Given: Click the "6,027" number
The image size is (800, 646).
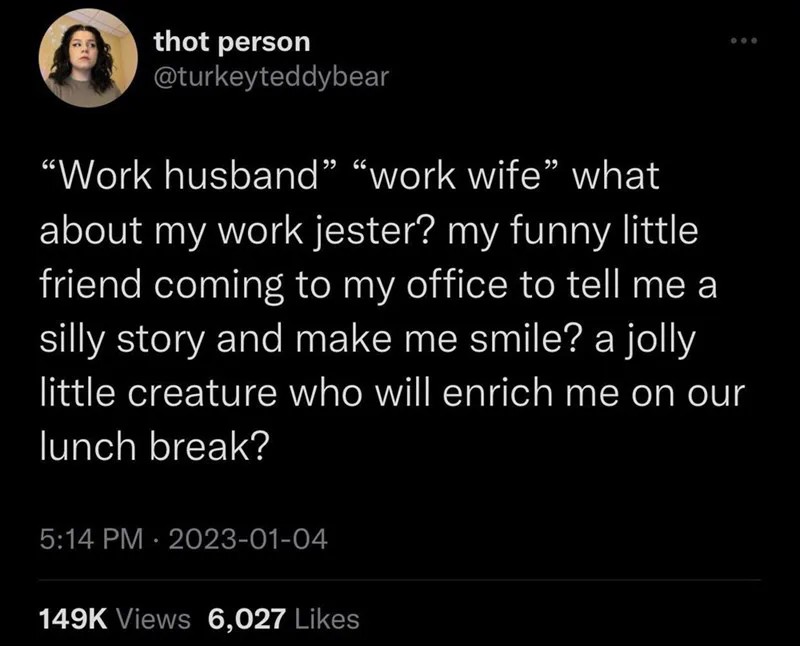Looking at the screenshot, I should click(243, 619).
